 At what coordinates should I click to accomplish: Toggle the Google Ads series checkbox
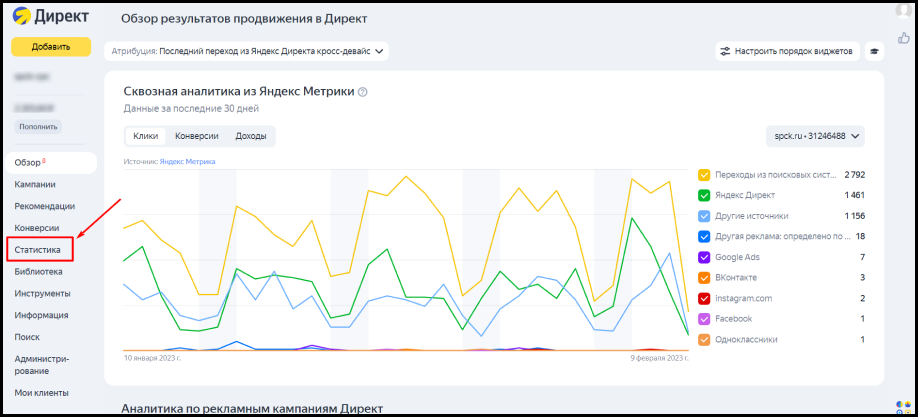pyautogui.click(x=704, y=257)
